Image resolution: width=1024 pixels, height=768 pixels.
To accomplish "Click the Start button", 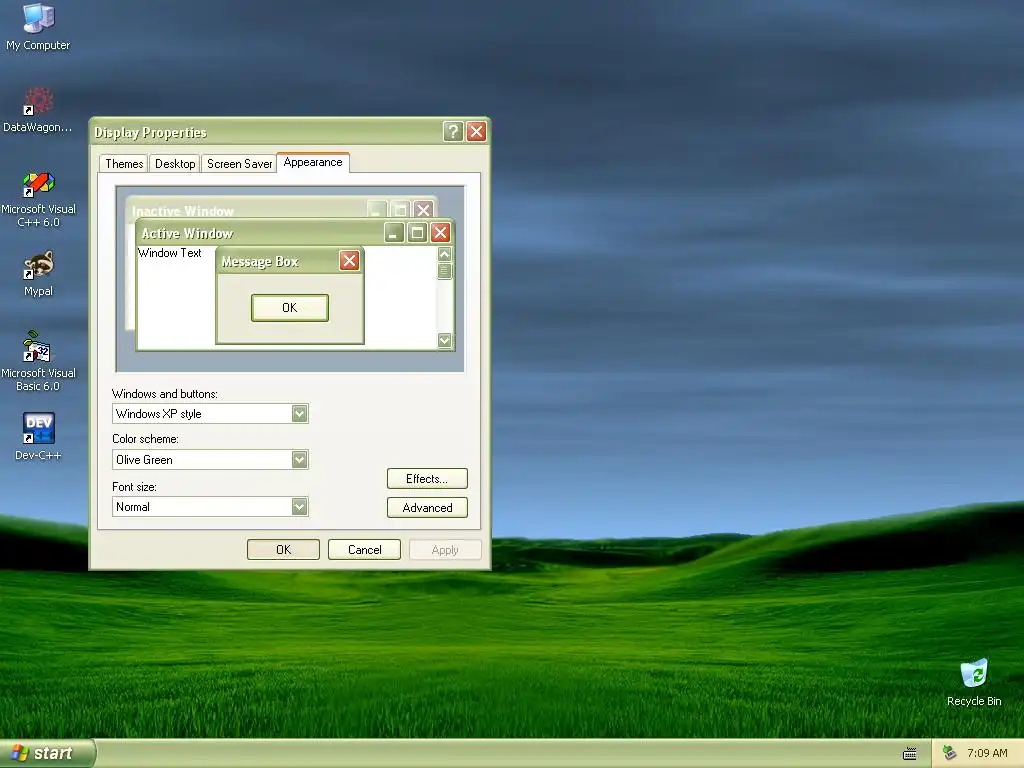I will coord(47,753).
